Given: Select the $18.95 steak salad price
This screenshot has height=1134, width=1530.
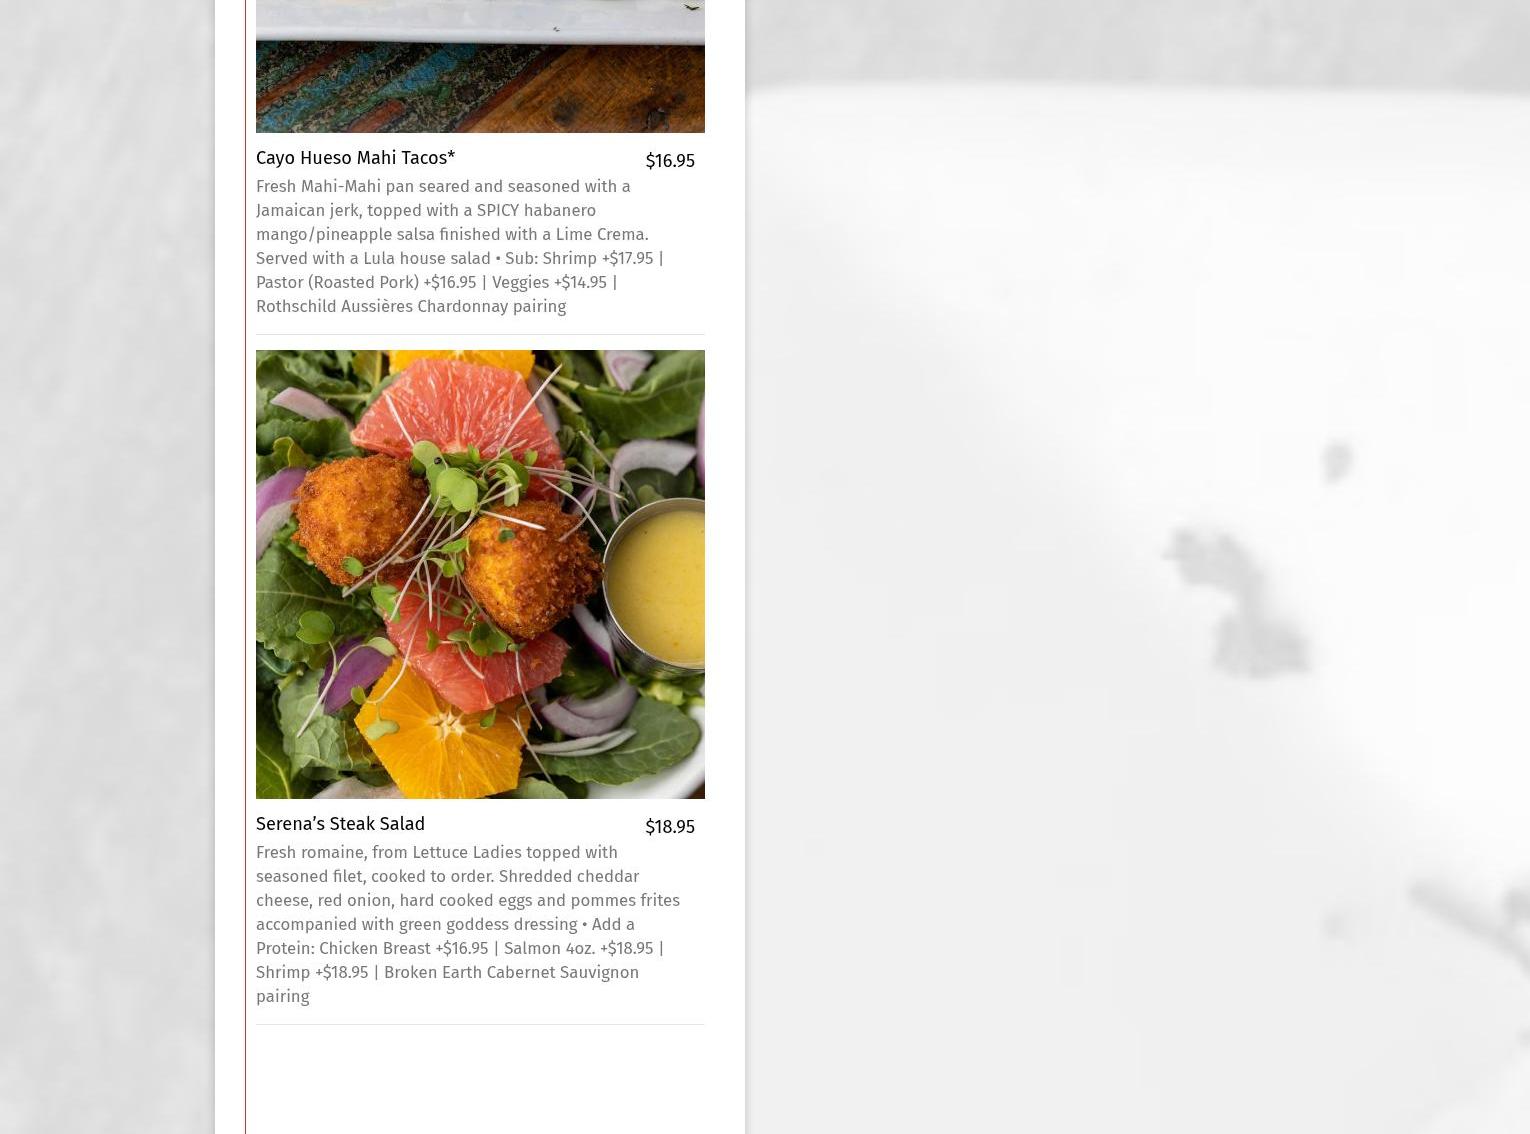Looking at the screenshot, I should coord(669,827).
